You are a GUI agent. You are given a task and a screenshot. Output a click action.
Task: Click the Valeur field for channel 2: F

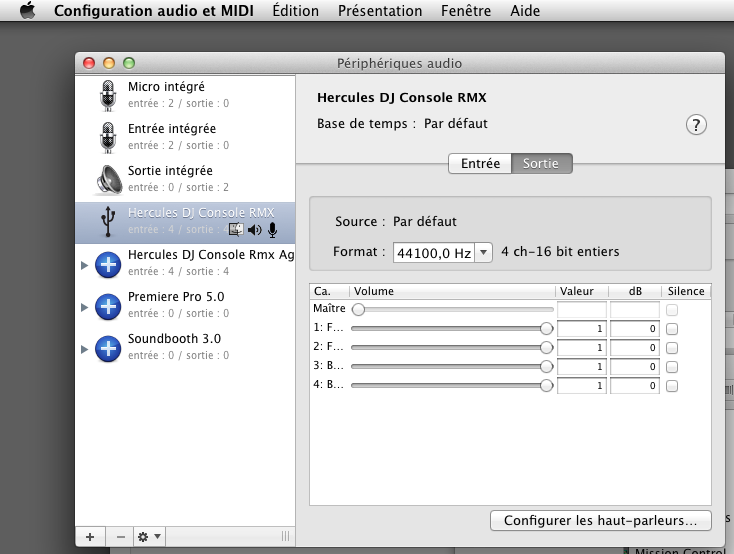pos(582,347)
